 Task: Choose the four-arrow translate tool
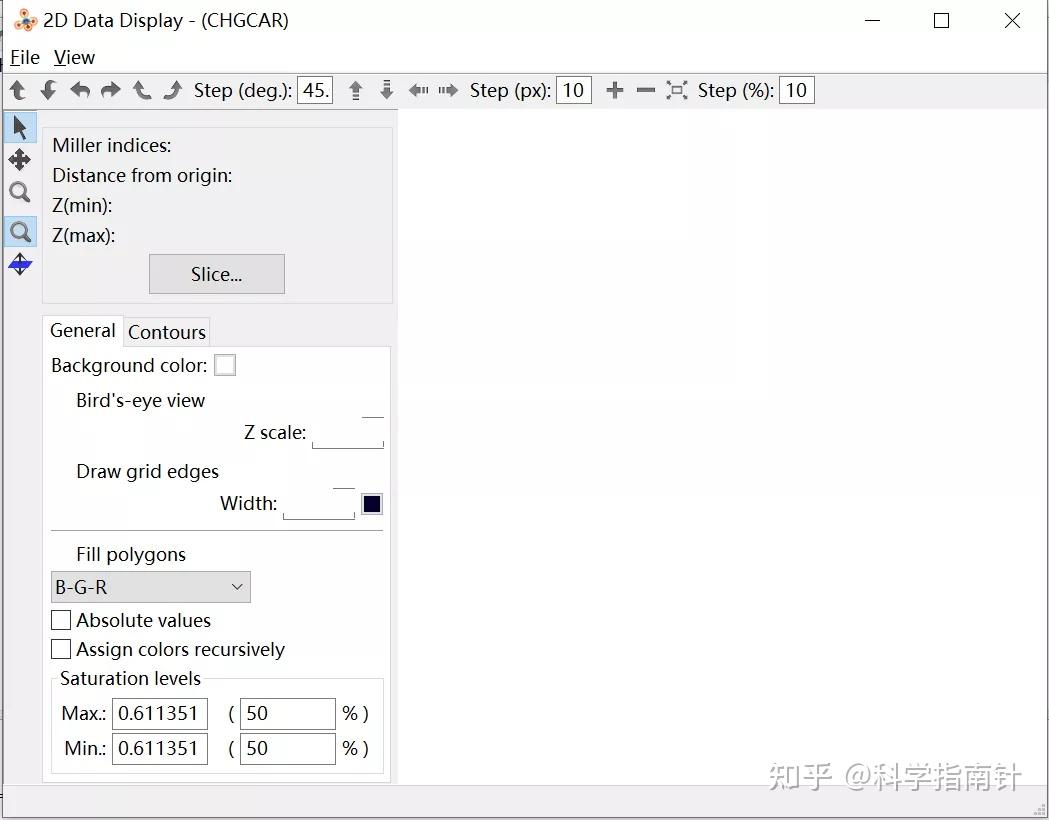pos(20,160)
